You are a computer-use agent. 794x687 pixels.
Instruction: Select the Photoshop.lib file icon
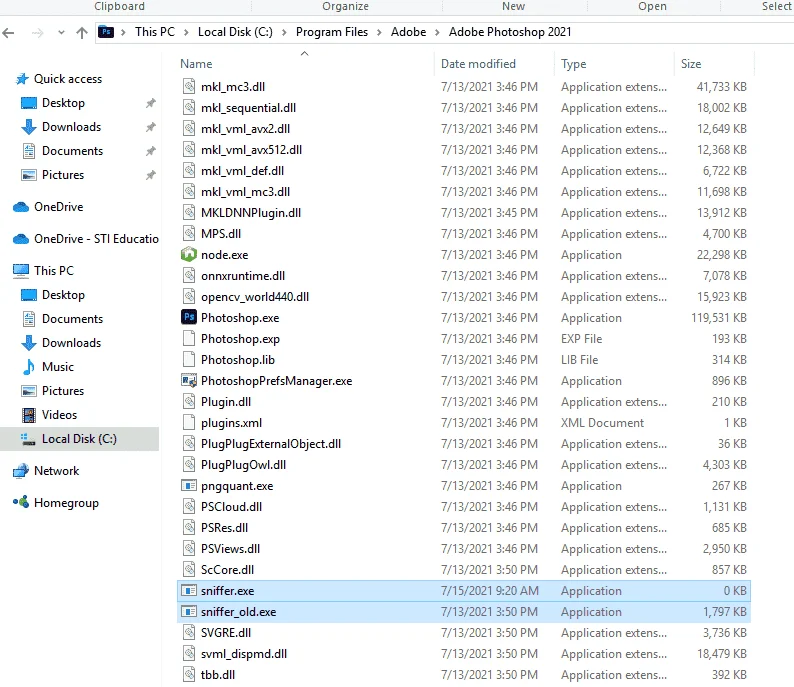pos(188,360)
